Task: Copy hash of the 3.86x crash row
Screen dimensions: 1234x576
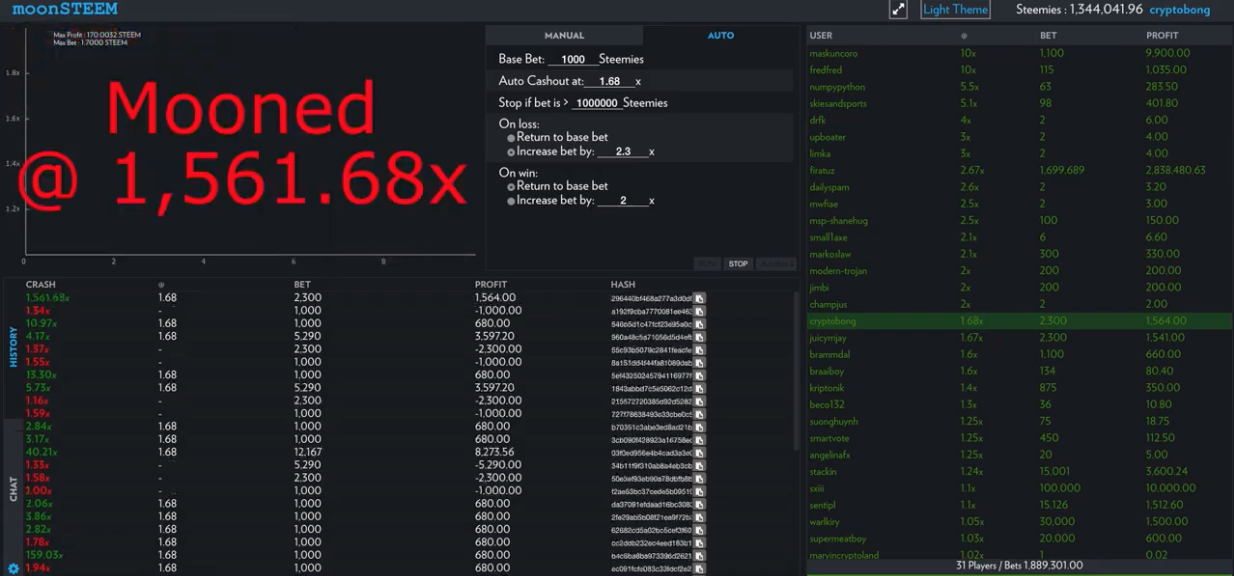Action: point(700,516)
